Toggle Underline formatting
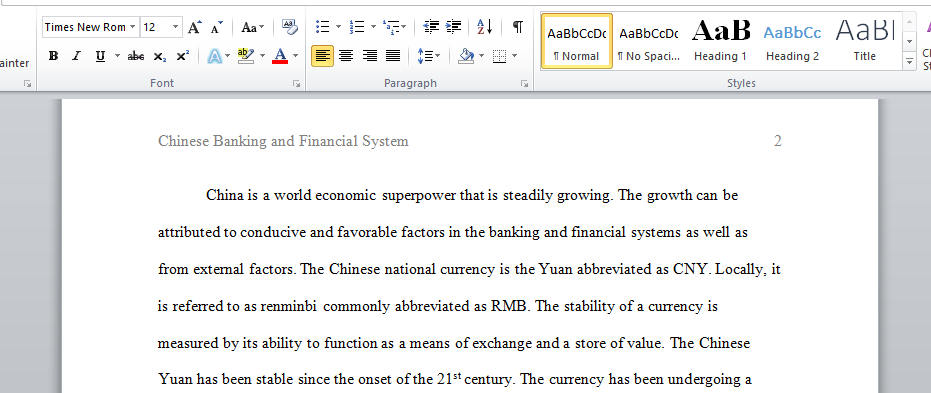The height and width of the screenshot is (393, 931). (100, 56)
